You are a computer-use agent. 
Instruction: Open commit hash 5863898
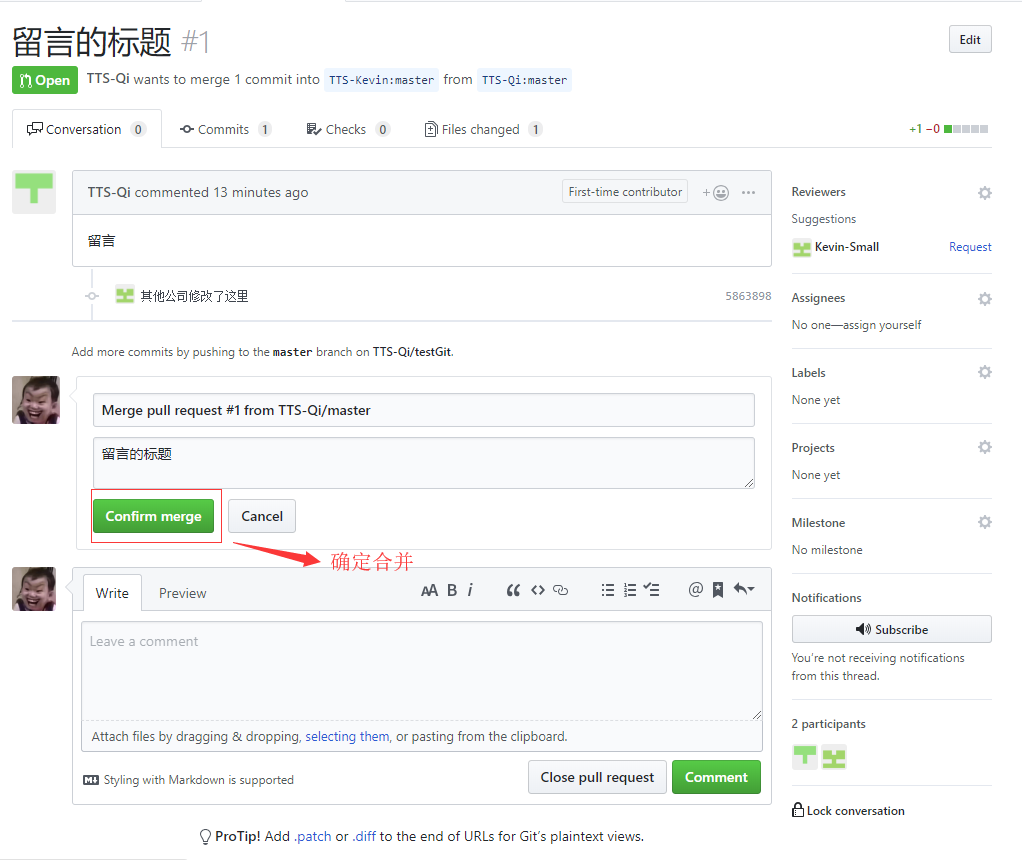click(748, 296)
